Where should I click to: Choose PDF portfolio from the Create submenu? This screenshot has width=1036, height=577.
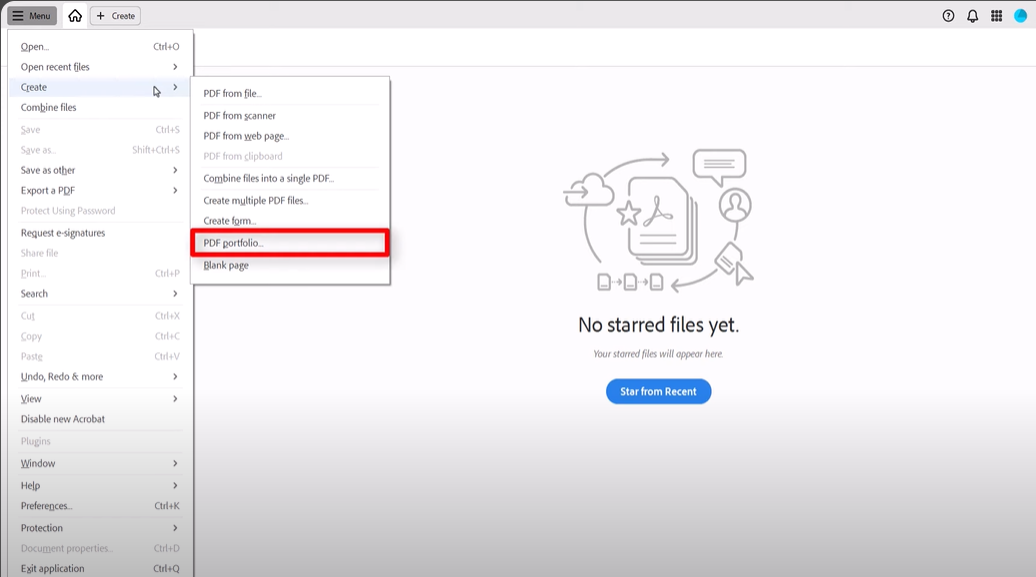[232, 243]
